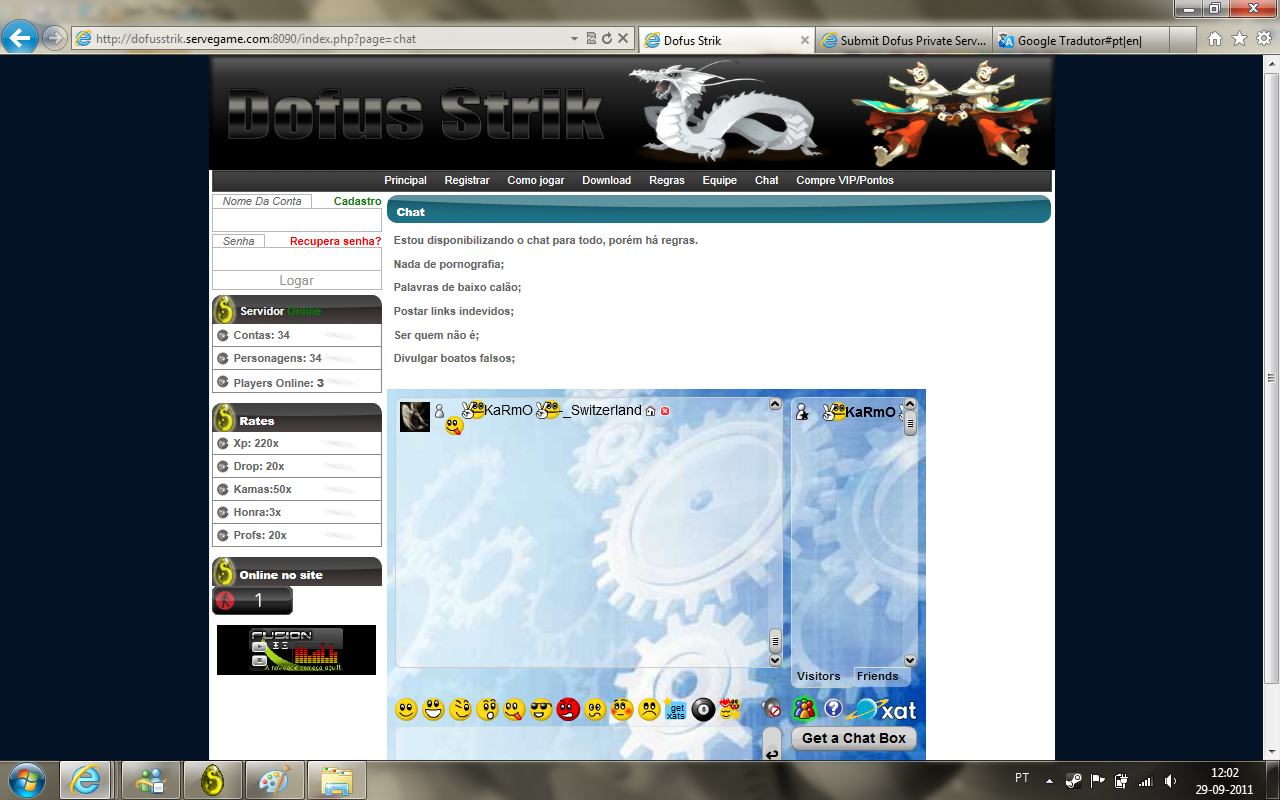
Task: Click the taskbar volume speaker icon
Action: pos(1170,781)
